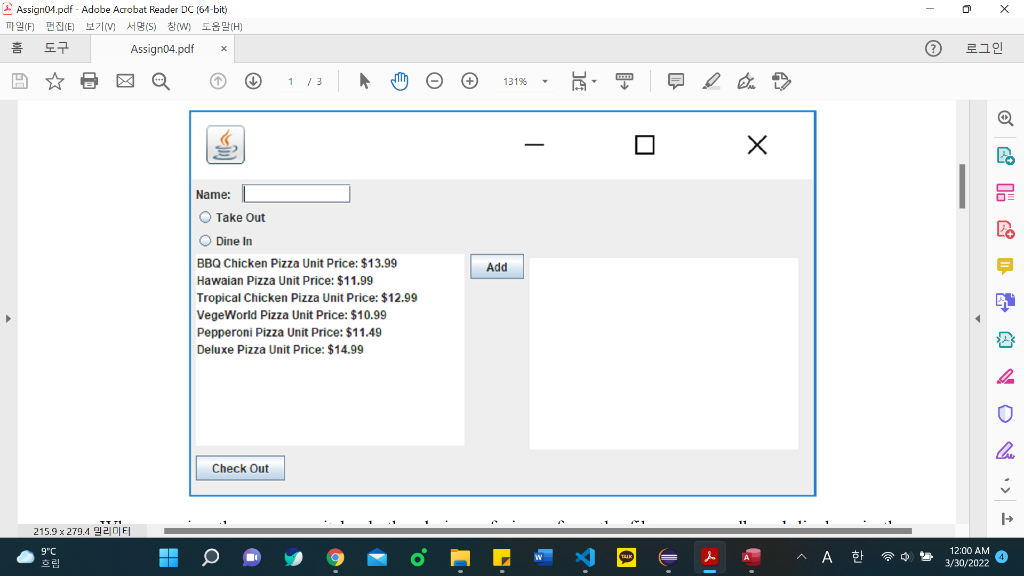Open Microsoft Word from taskbar
This screenshot has width=1024, height=576.
(543, 558)
